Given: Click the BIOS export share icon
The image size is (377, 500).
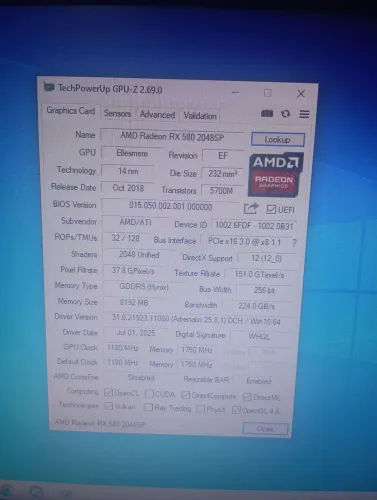Looking at the screenshot, I should coord(251,208).
